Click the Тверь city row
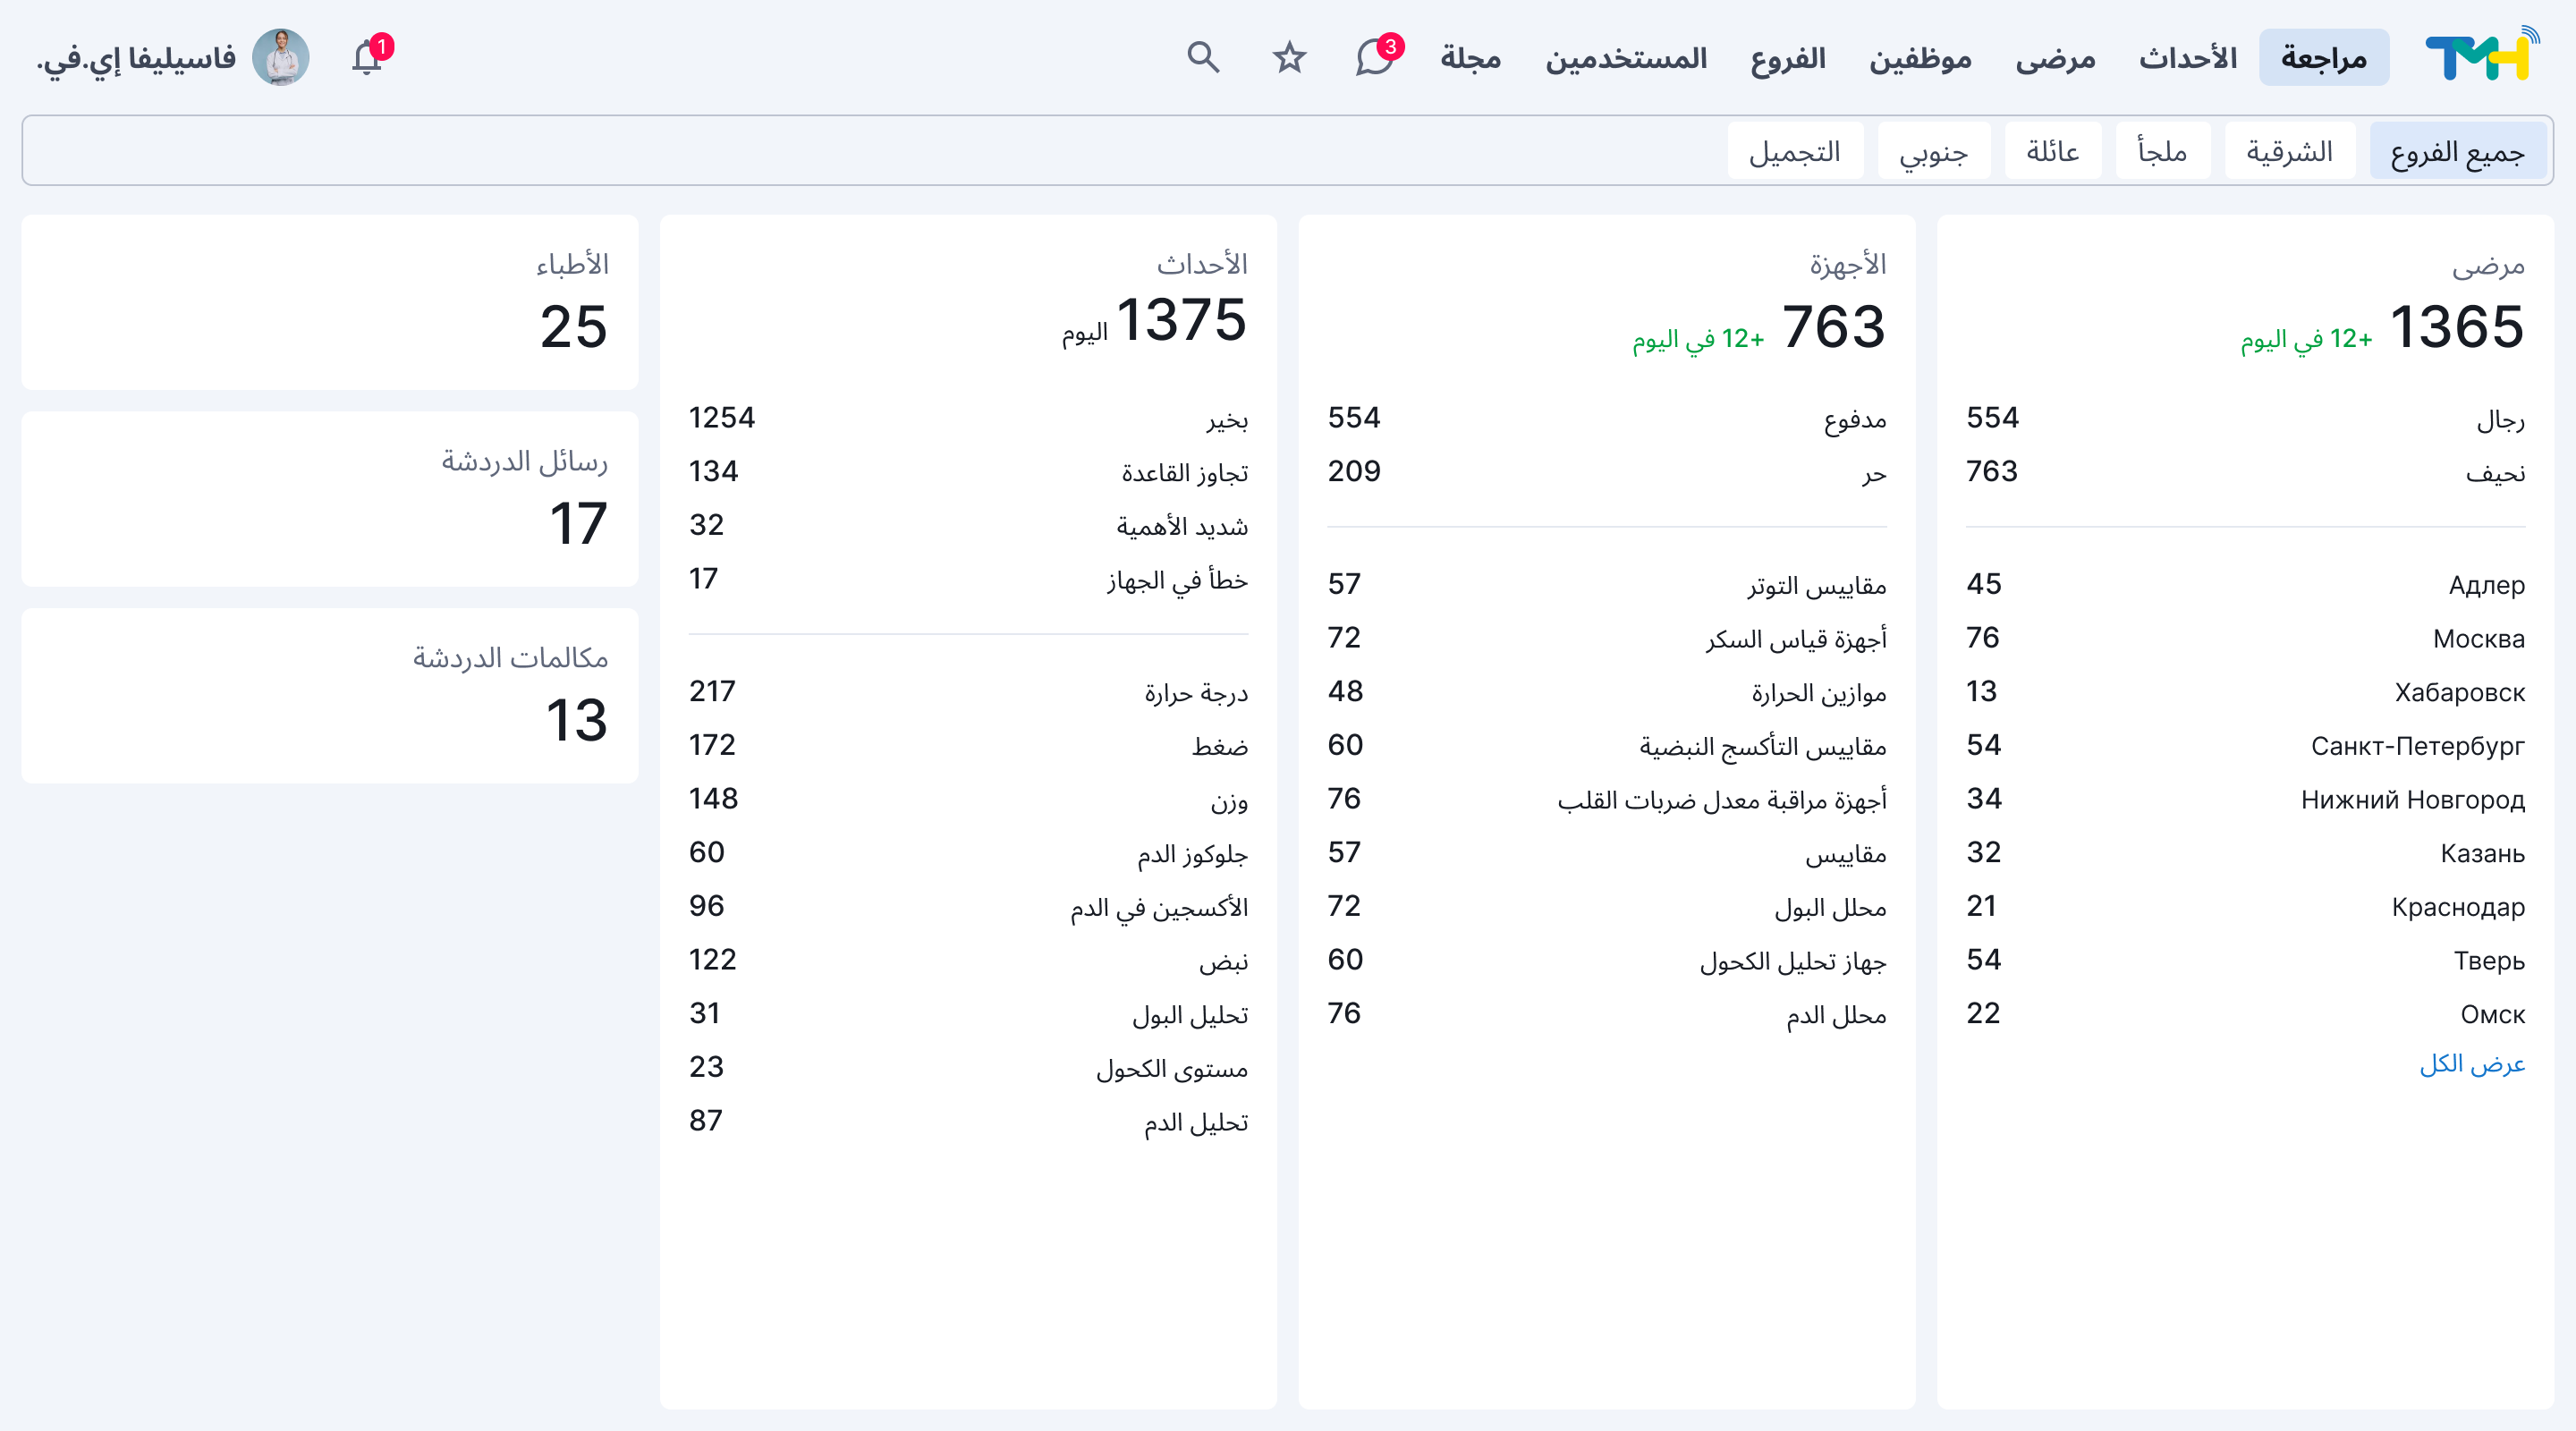The height and width of the screenshot is (1431, 2576). [x=2245, y=960]
